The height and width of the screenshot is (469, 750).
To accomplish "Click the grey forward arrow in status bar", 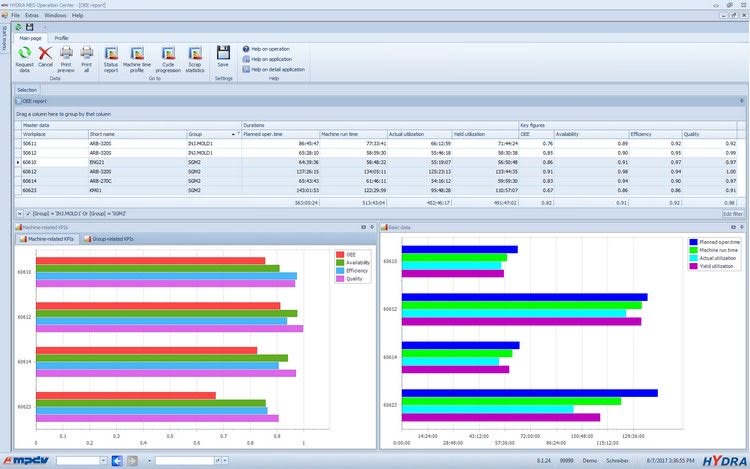I will (x=132, y=460).
